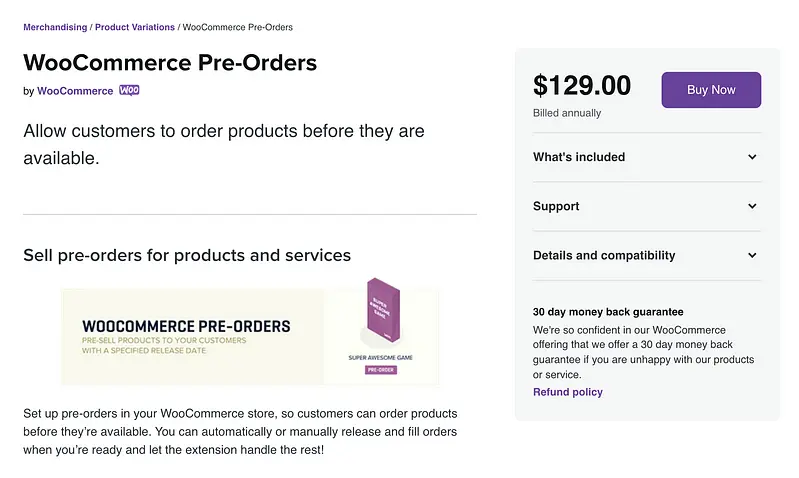Open the Product Variations breadcrumb

click(x=135, y=27)
